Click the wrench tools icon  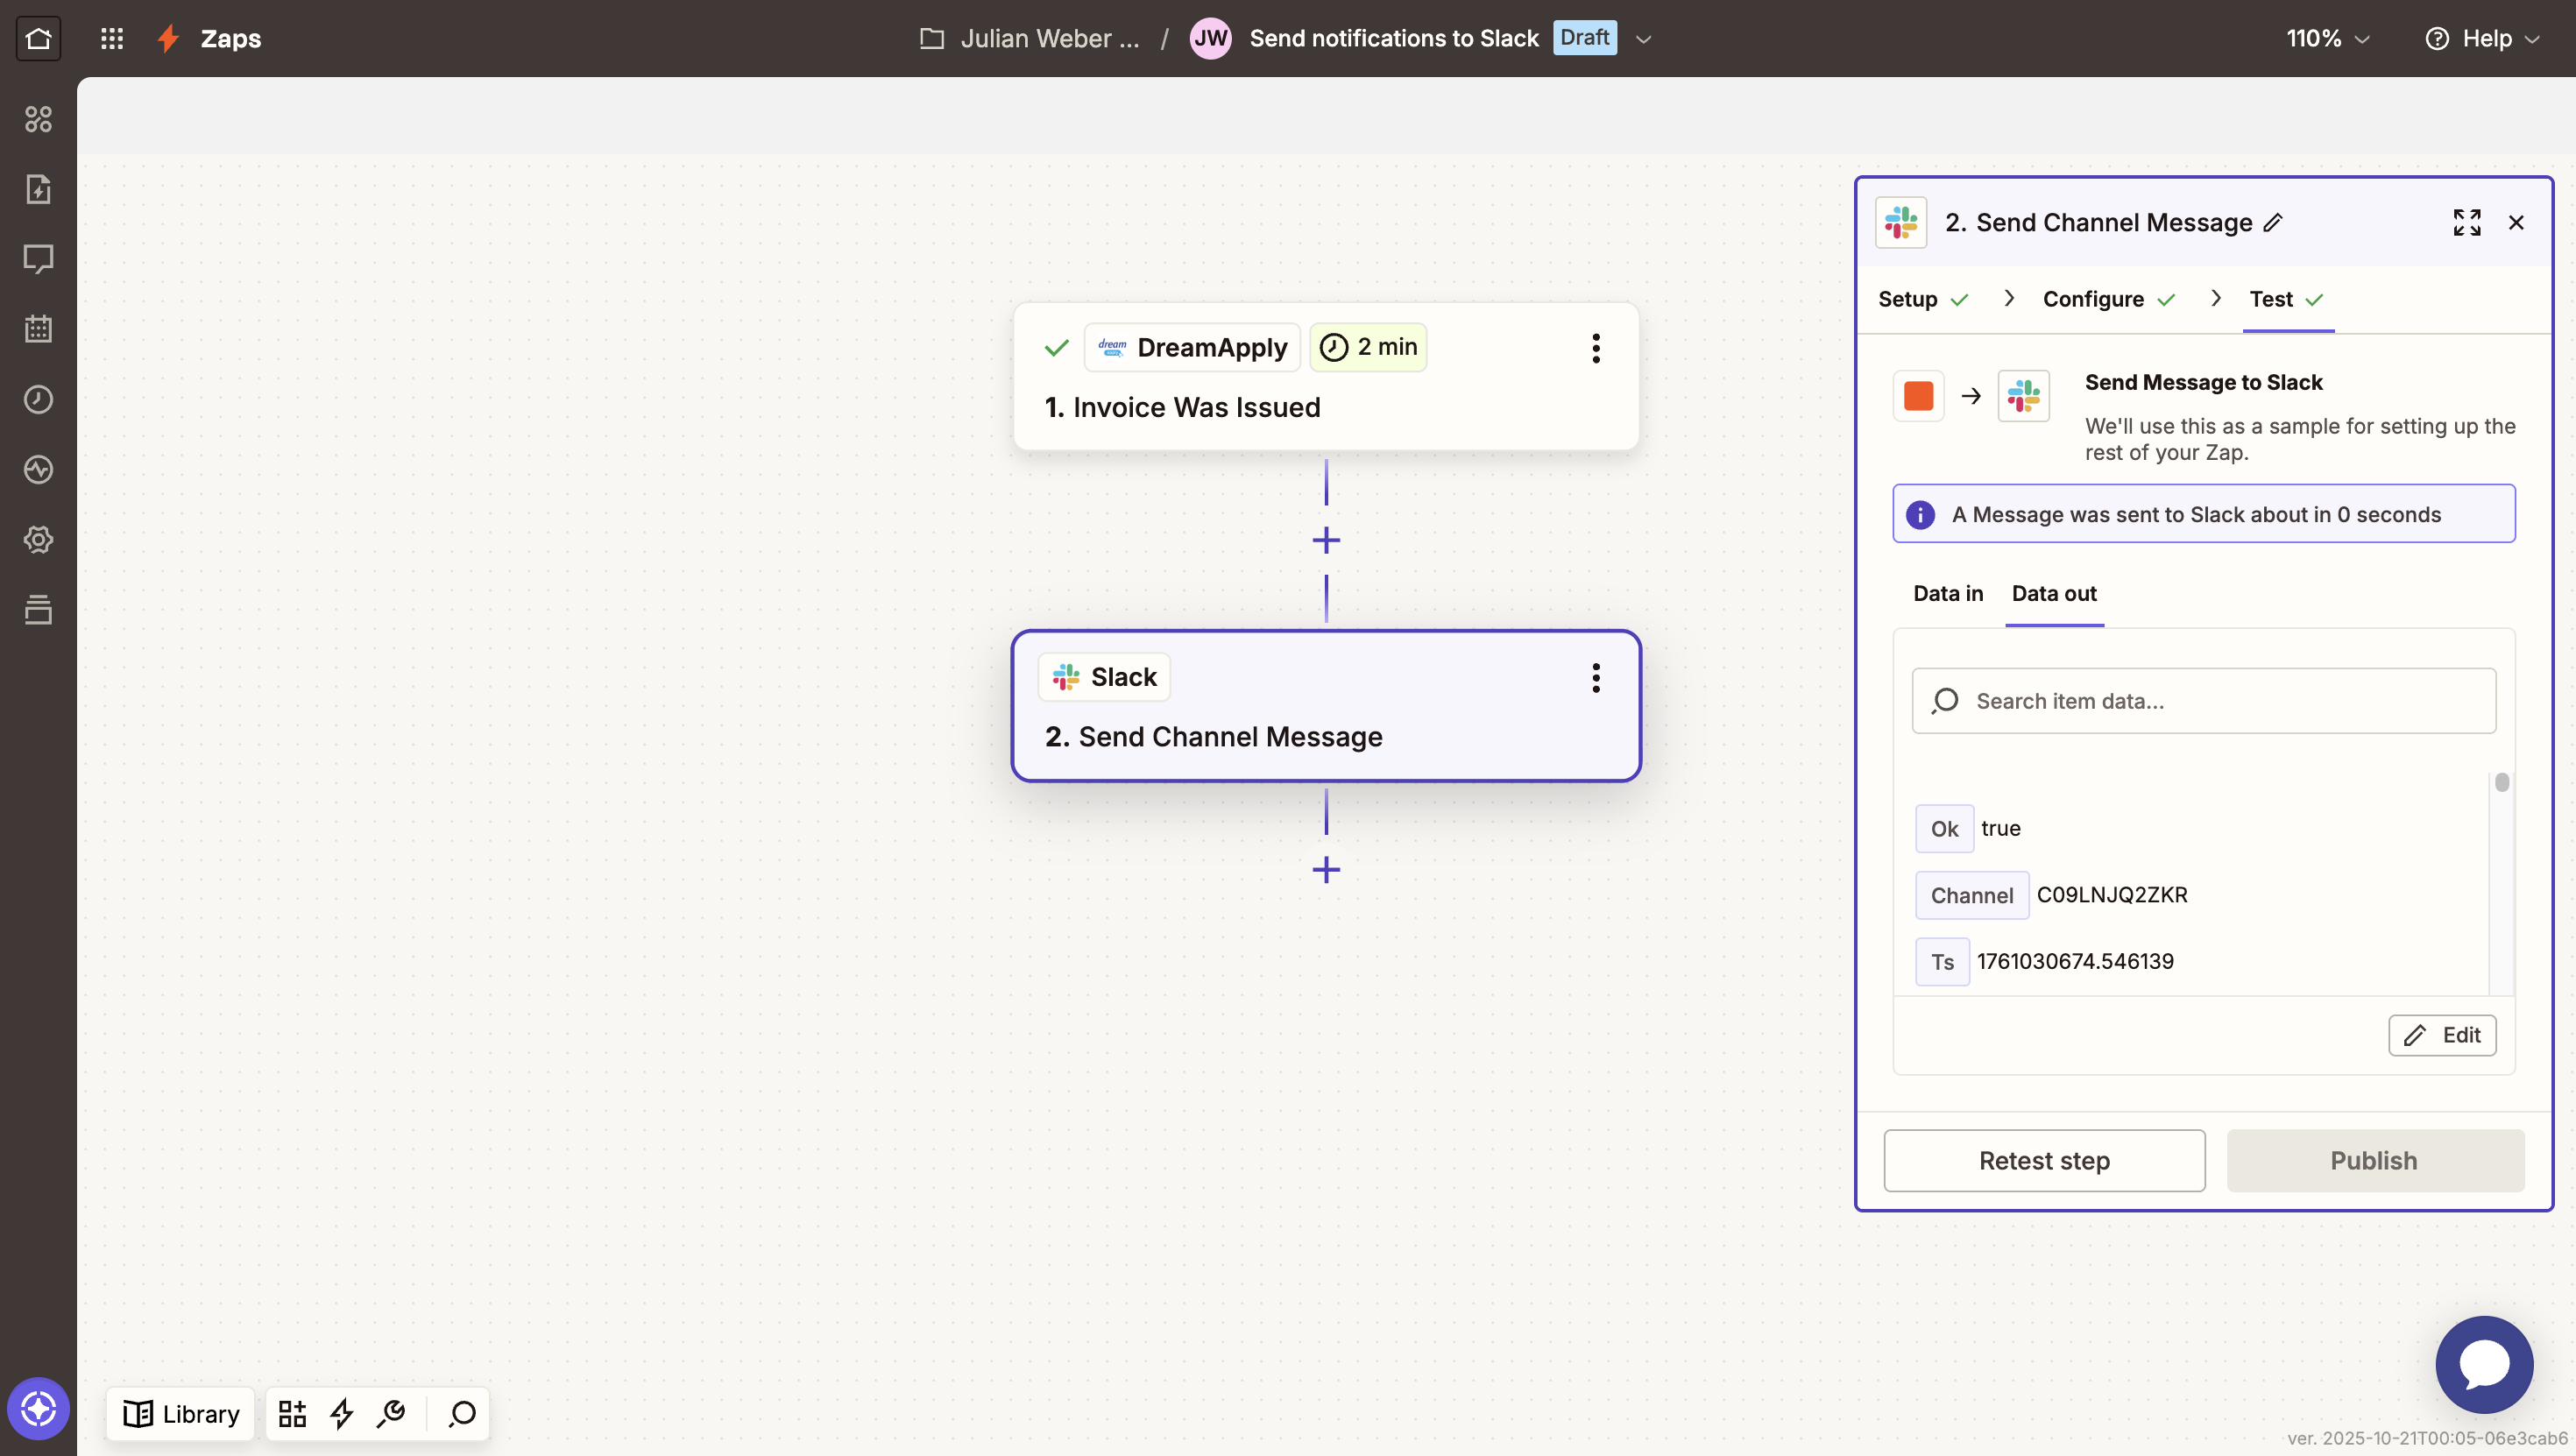click(x=391, y=1413)
